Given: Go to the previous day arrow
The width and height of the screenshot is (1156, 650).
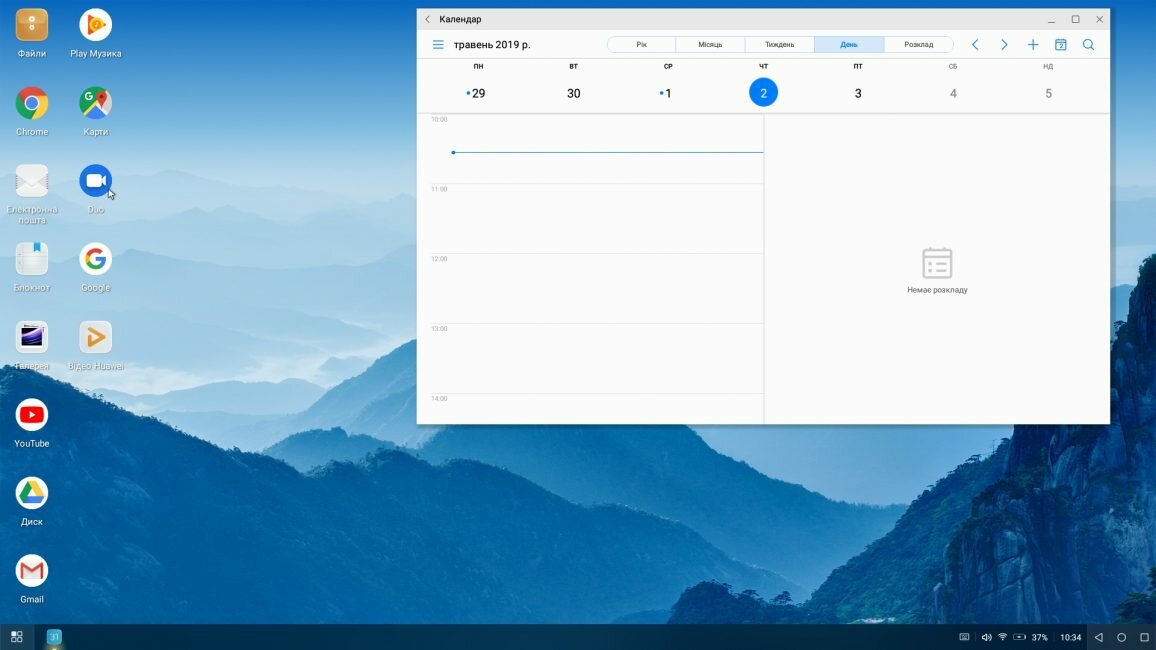Looking at the screenshot, I should (x=975, y=45).
